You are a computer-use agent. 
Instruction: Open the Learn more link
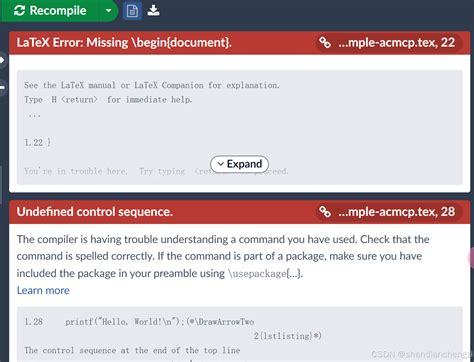click(43, 290)
